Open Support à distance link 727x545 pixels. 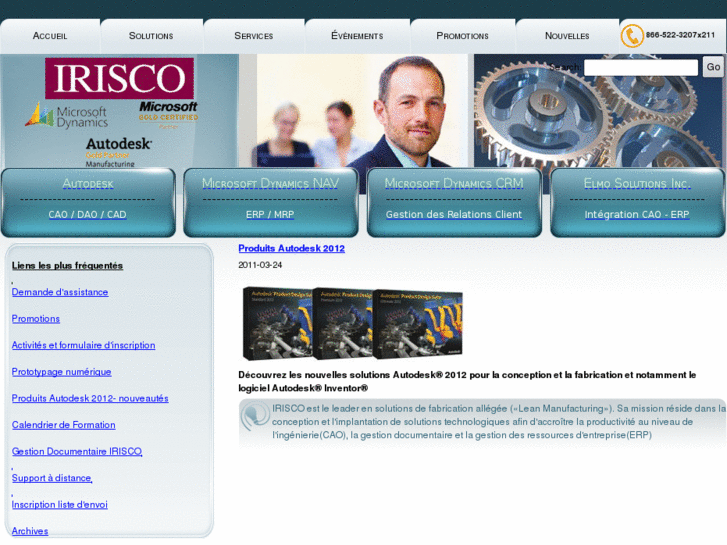(52, 478)
